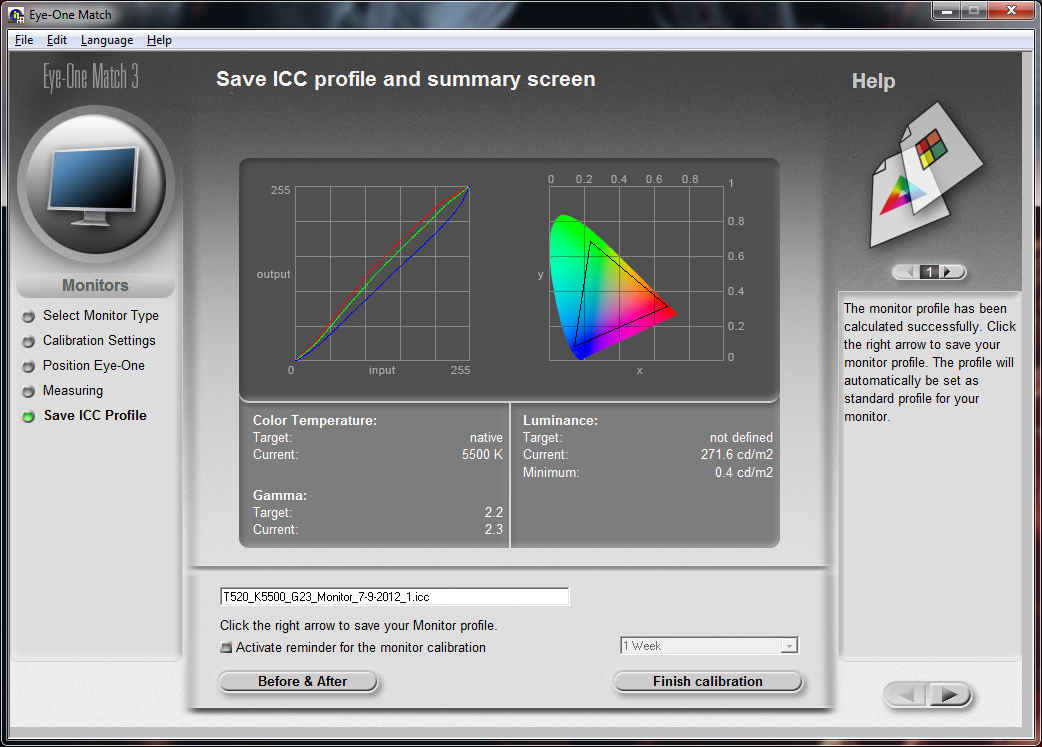This screenshot has height=747, width=1042.
Task: Click the 5500 K current temperature value
Action: (x=482, y=455)
